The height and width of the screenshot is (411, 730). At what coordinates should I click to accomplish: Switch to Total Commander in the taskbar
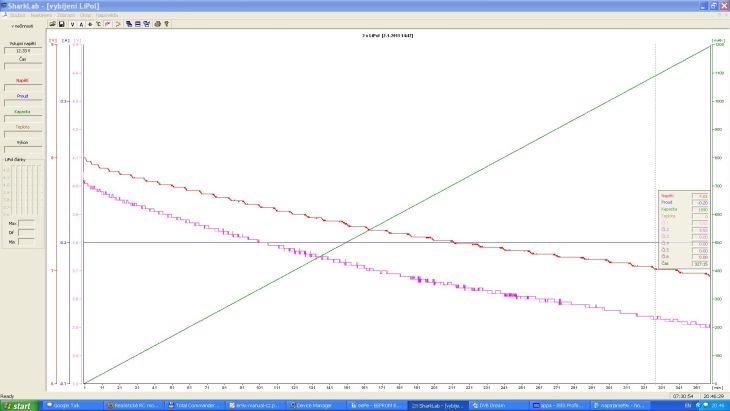[x=194, y=405]
